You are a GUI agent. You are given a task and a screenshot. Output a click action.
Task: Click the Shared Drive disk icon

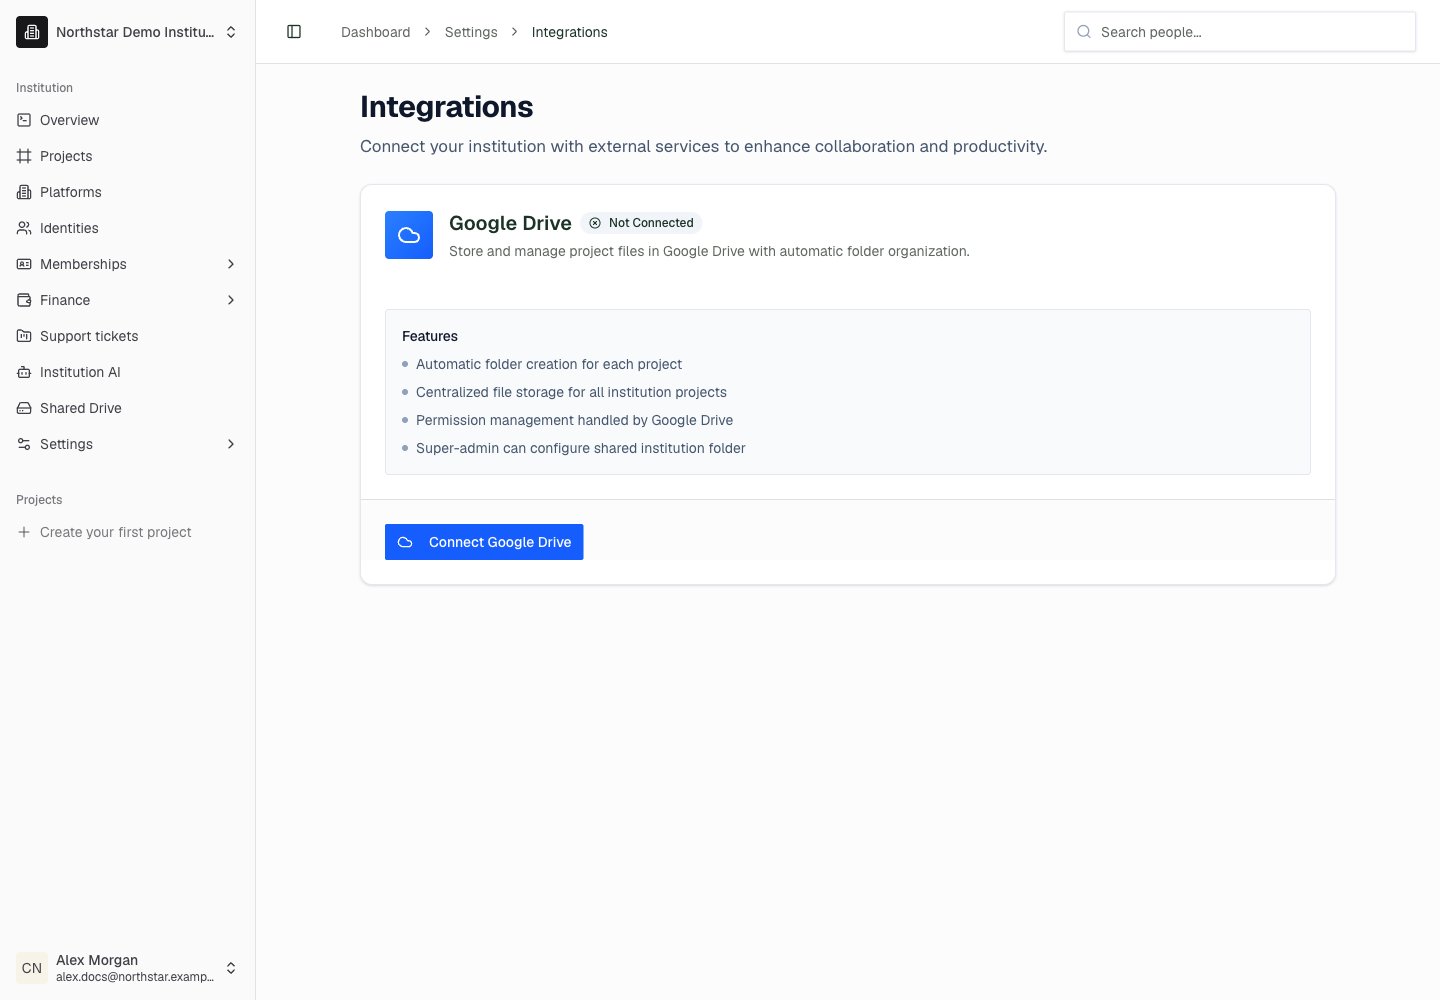pyautogui.click(x=24, y=408)
